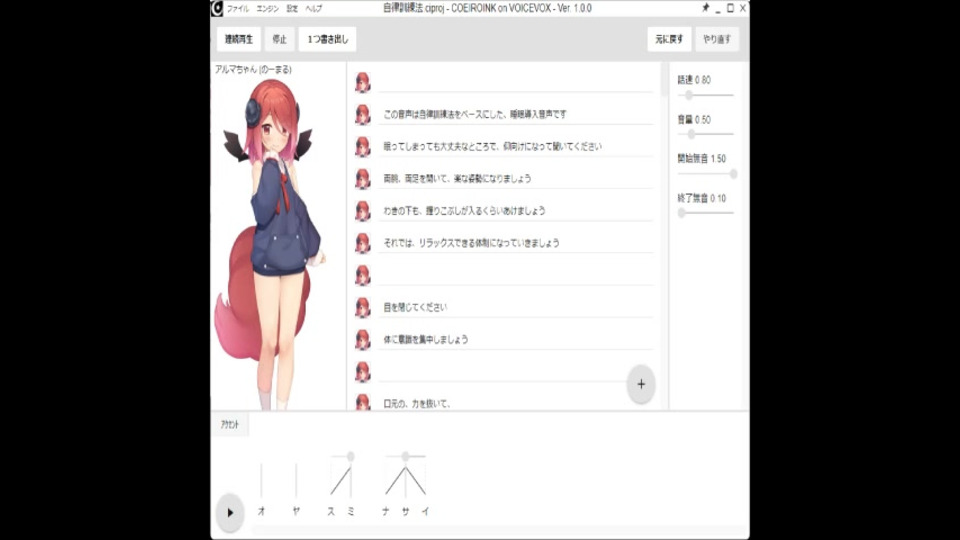
Task: Click the mora イ in accent panel
Action: tap(426, 511)
